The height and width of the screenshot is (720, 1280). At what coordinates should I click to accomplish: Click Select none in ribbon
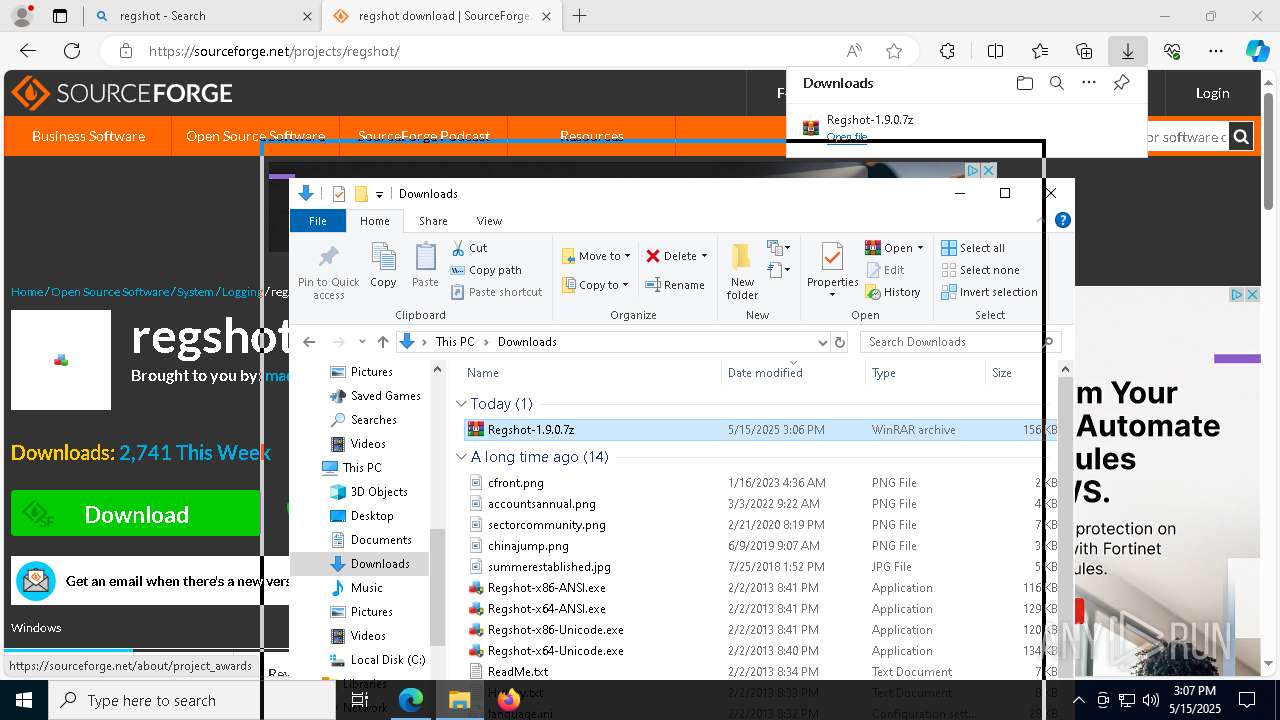[x=980, y=270]
